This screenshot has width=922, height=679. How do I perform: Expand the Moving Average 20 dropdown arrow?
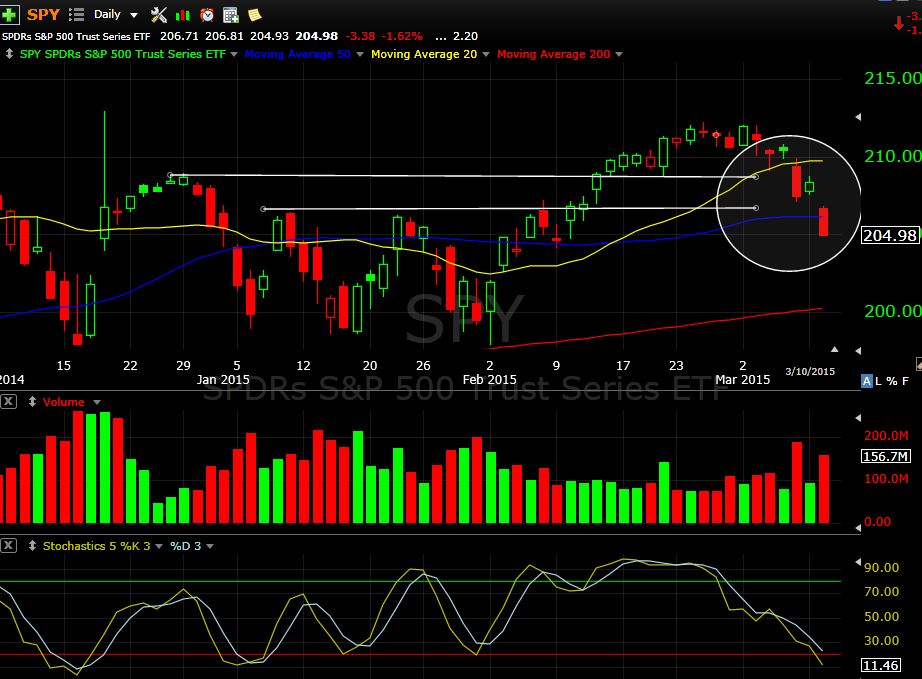486,54
